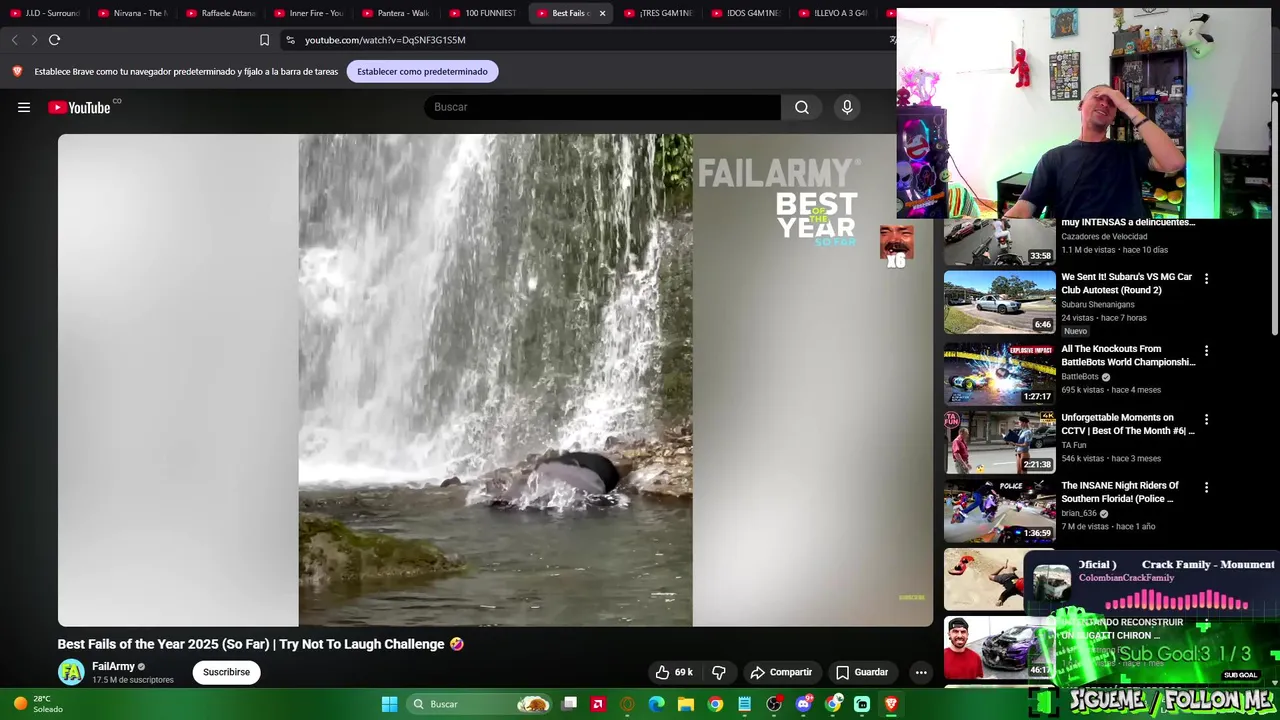
Task: Open 'All The Knockouts From BattleBots' title
Action: click(x=1128, y=355)
